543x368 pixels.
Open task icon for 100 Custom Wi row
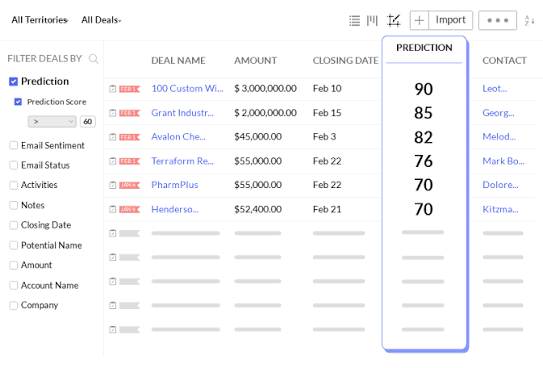point(113,89)
